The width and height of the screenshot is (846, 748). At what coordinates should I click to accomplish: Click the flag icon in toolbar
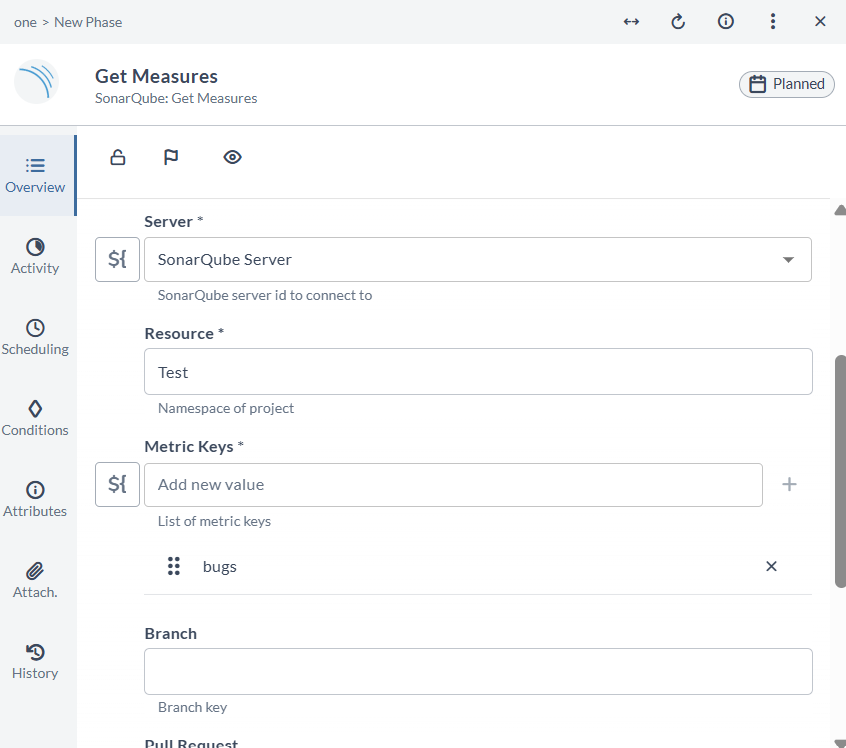pos(171,157)
